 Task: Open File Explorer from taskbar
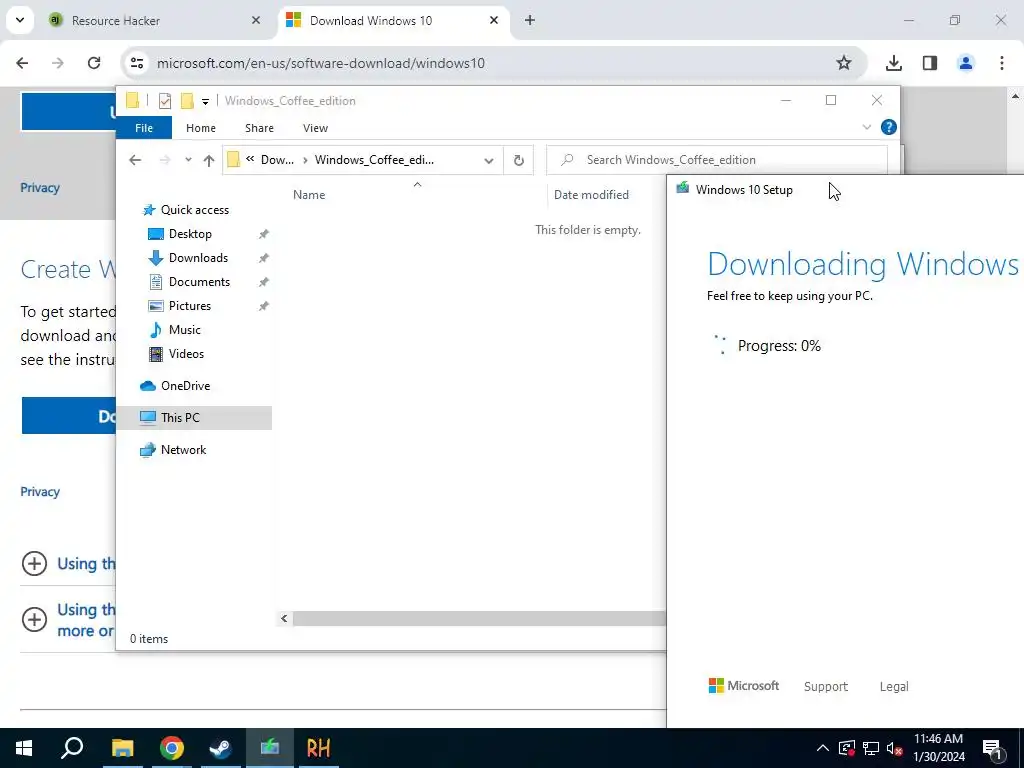122,748
